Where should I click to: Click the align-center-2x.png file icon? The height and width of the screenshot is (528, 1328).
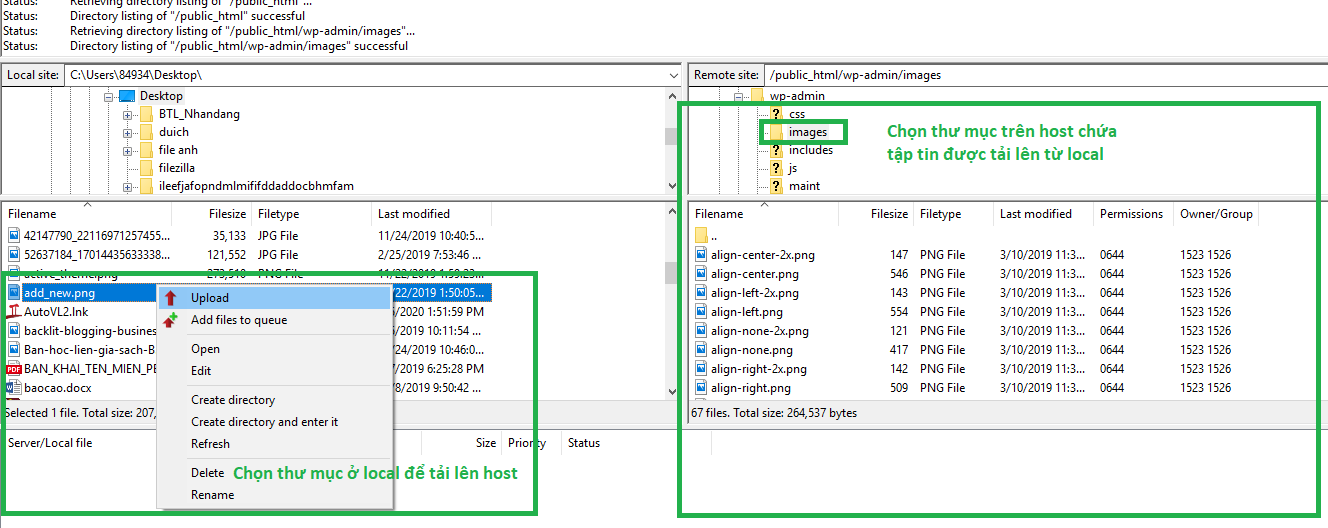click(x=701, y=255)
